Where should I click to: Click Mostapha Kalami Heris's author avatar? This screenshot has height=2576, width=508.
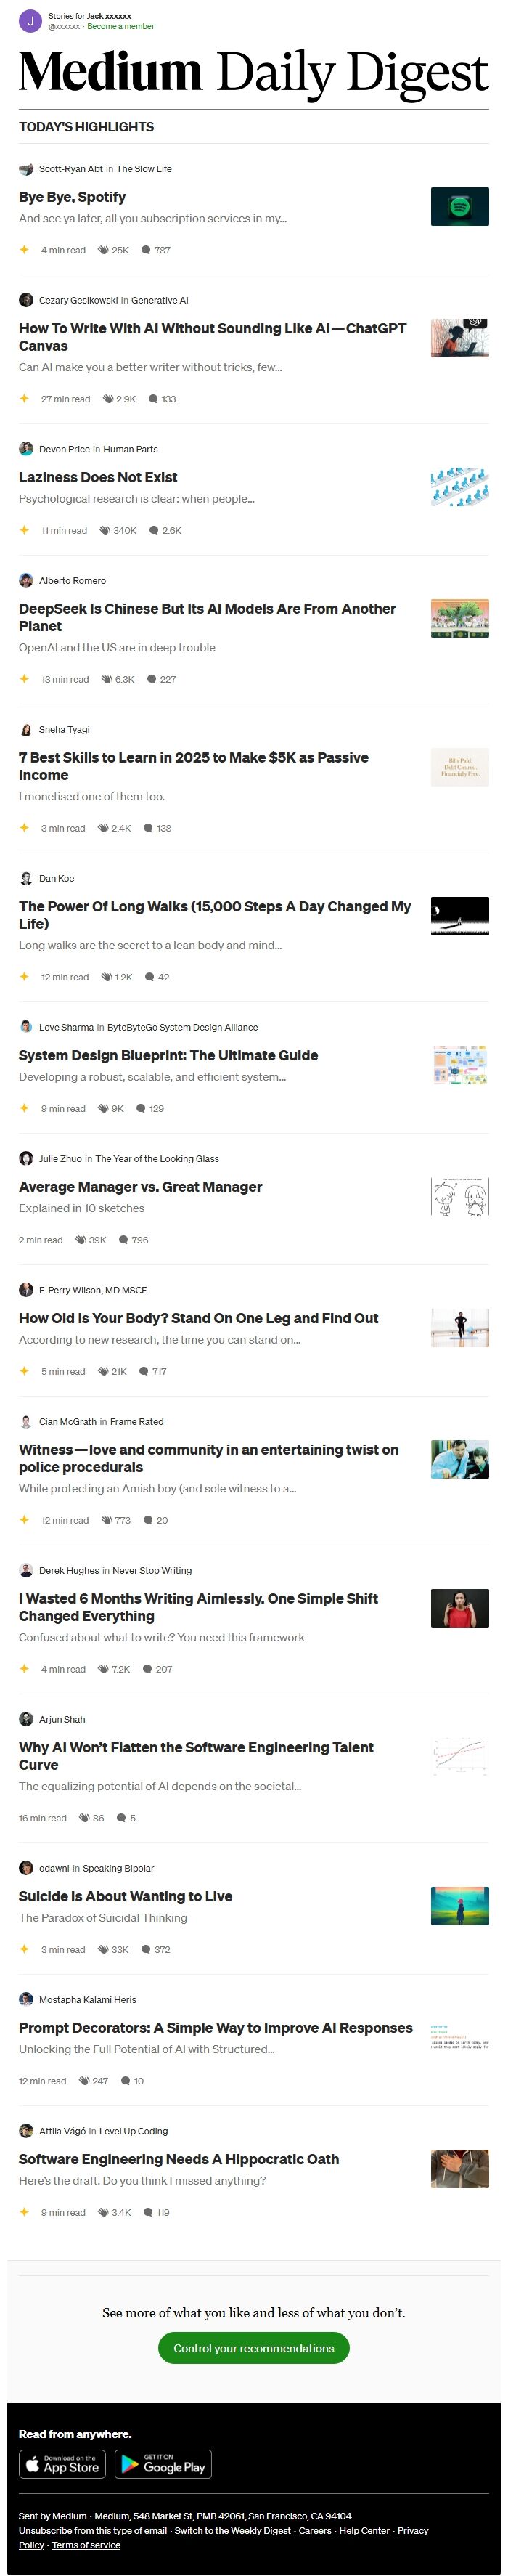point(26,1999)
